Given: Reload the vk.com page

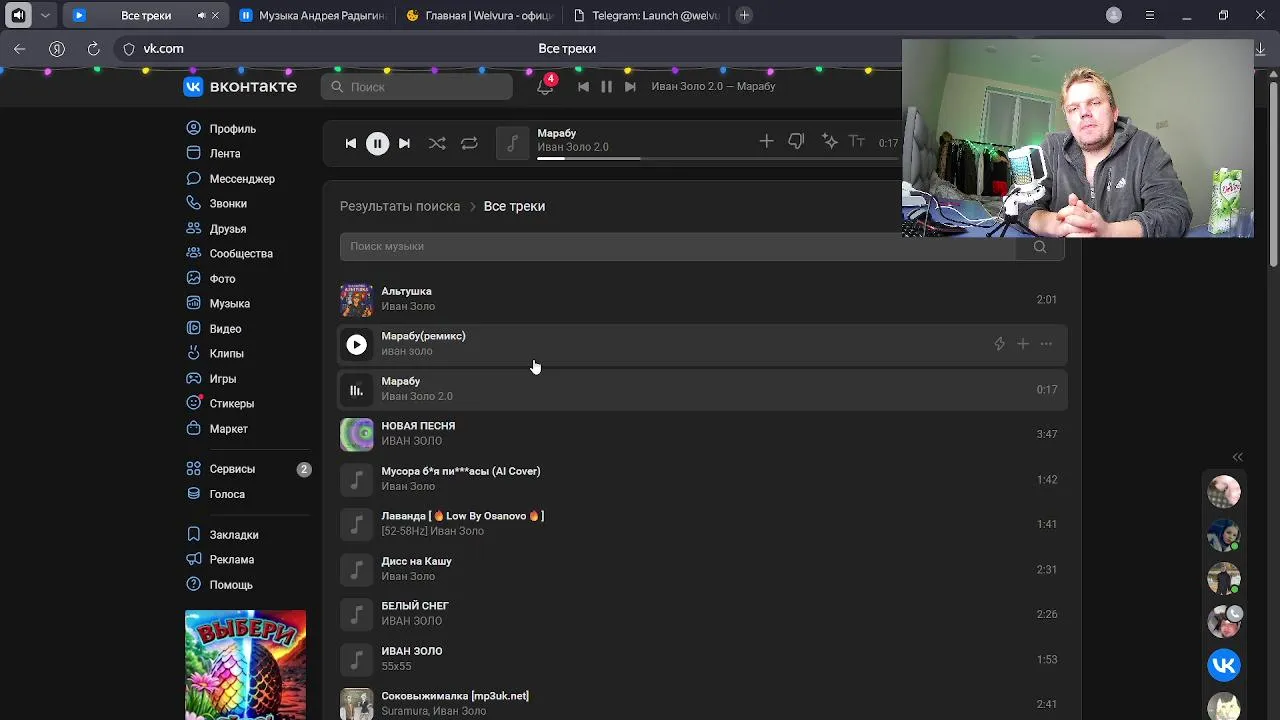Looking at the screenshot, I should 93,48.
